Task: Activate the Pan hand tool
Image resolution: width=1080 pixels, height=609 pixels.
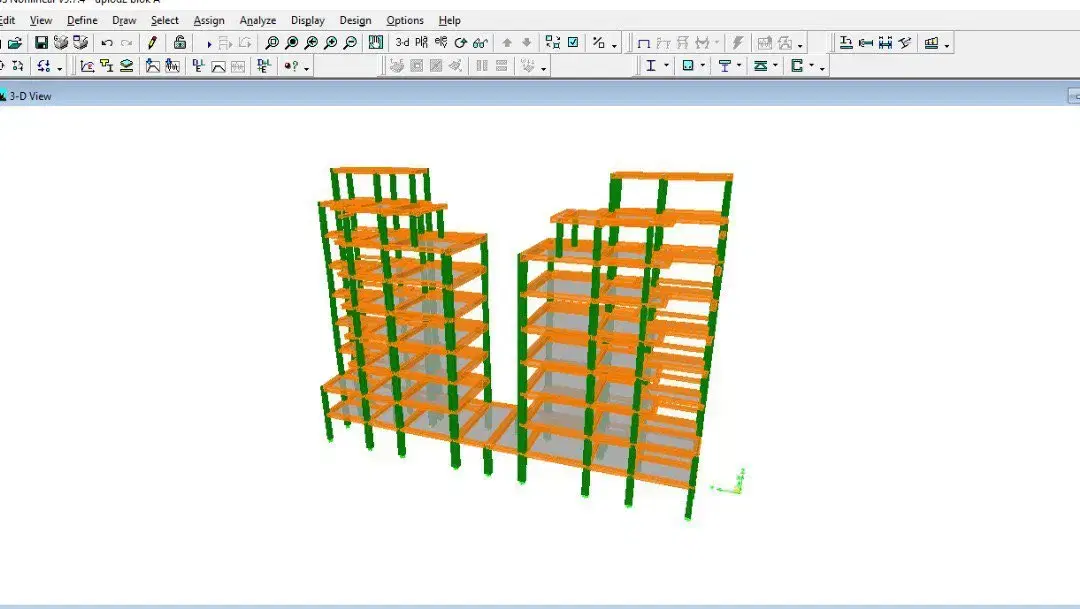Action: coord(375,43)
